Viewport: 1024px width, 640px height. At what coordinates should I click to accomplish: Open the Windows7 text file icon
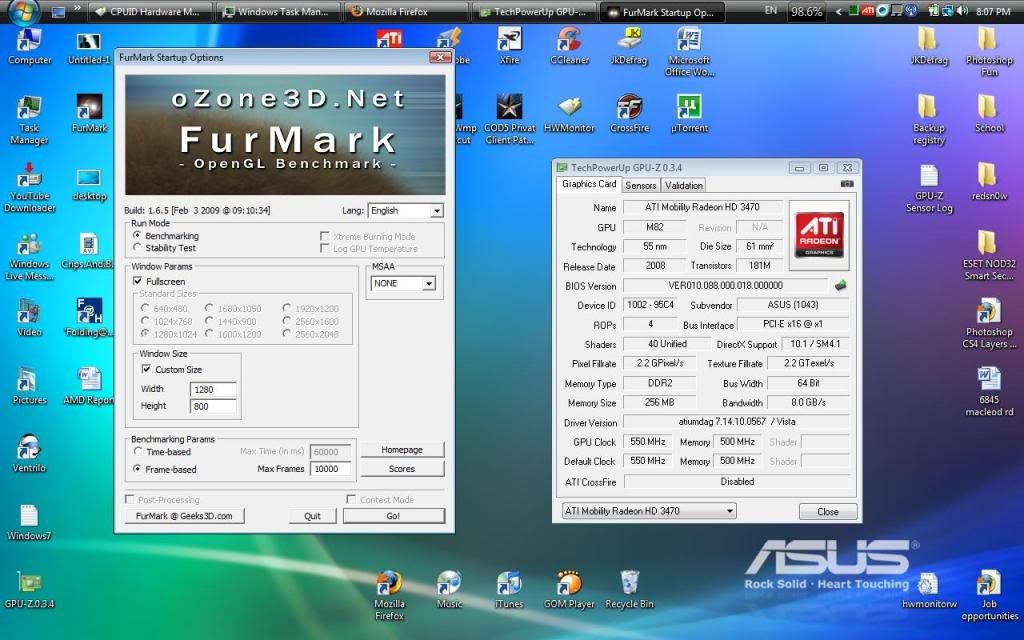(29, 522)
